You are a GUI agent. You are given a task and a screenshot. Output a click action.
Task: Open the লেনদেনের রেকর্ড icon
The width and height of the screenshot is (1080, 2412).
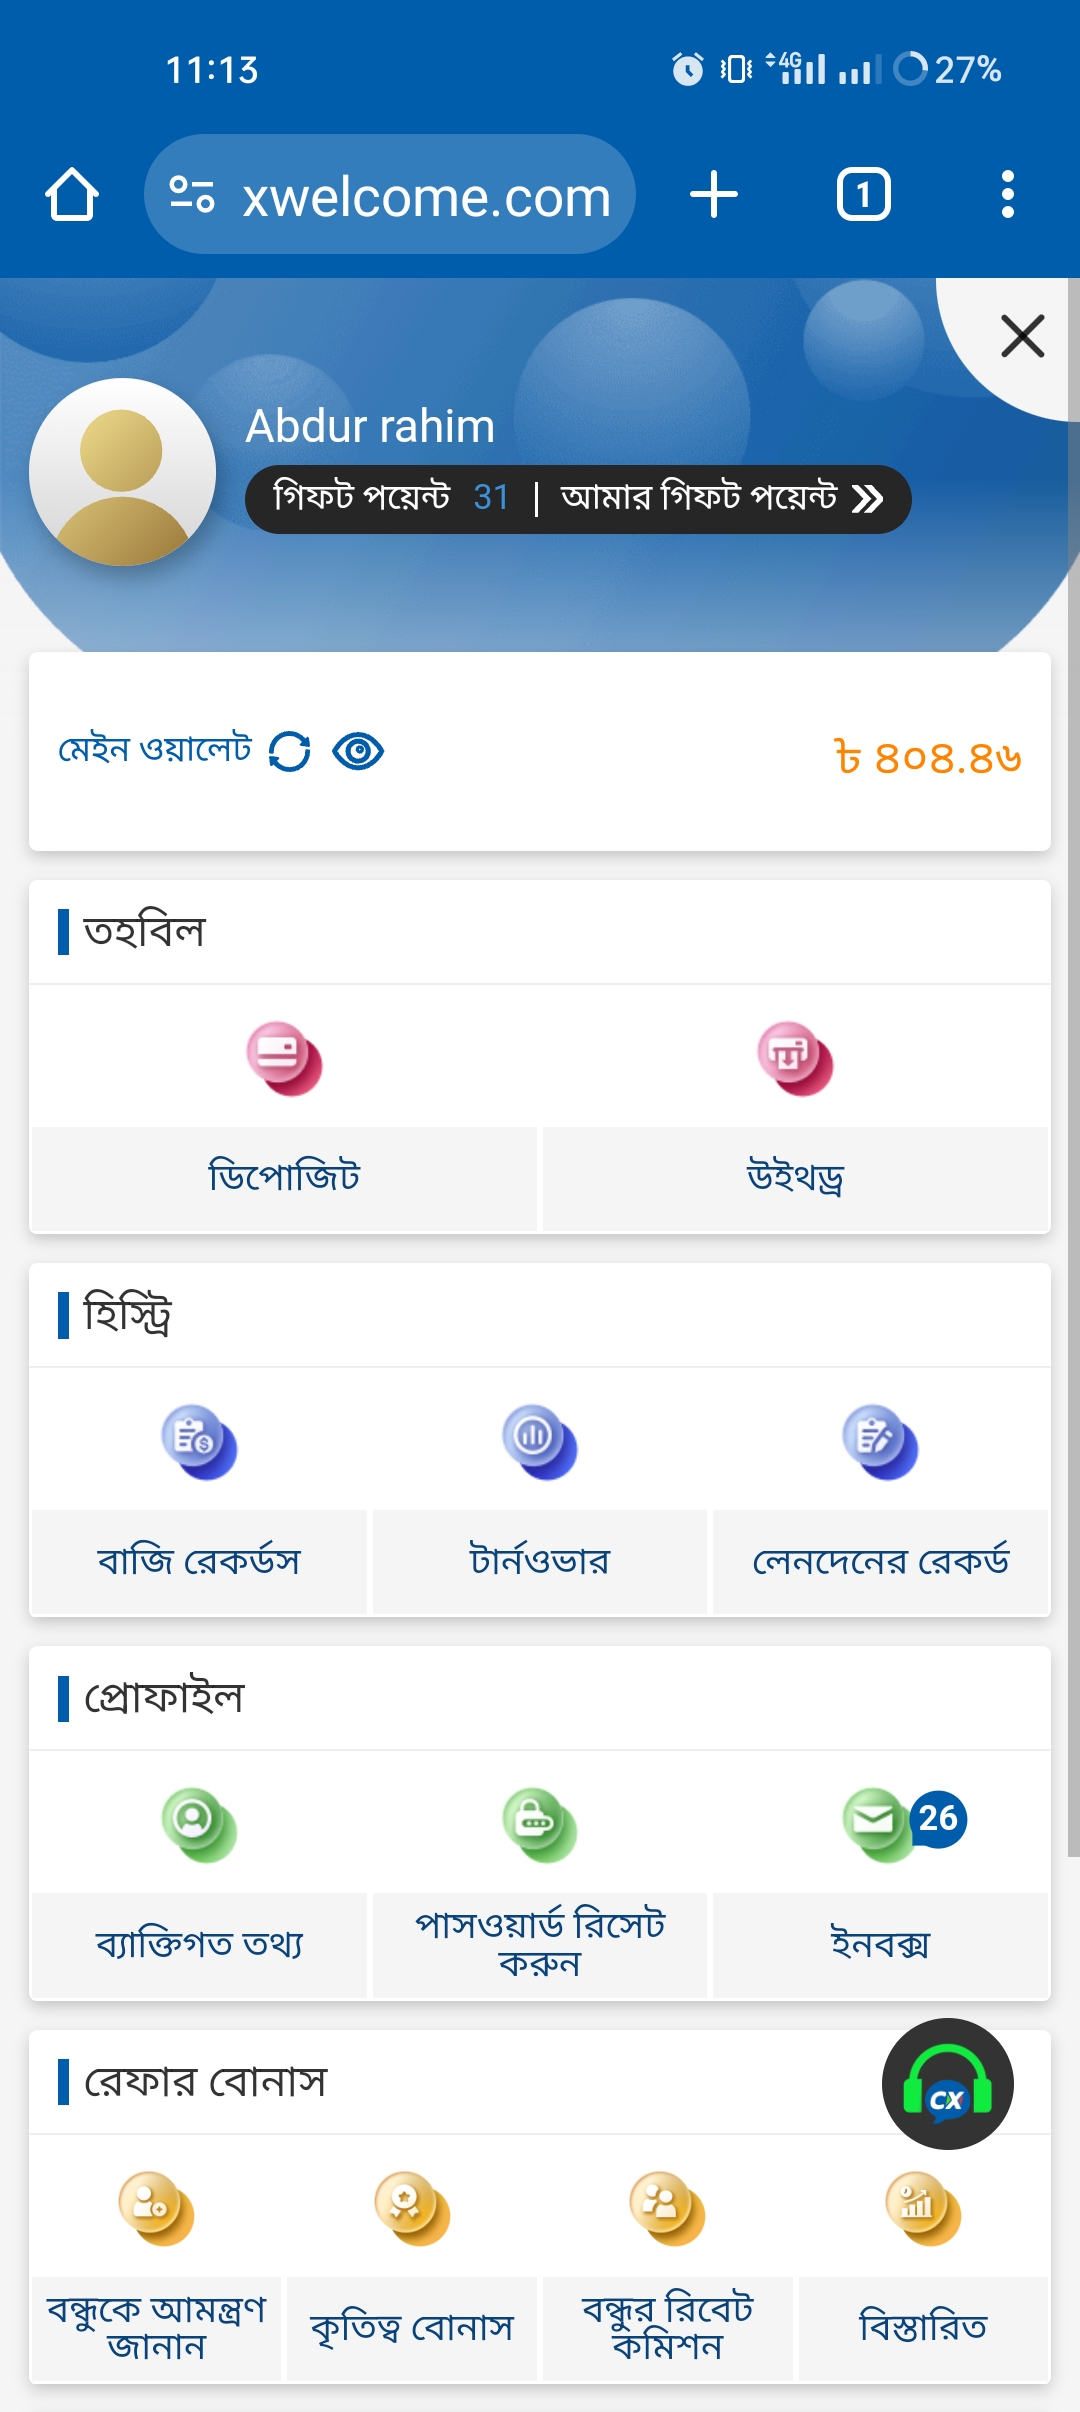(880, 1442)
